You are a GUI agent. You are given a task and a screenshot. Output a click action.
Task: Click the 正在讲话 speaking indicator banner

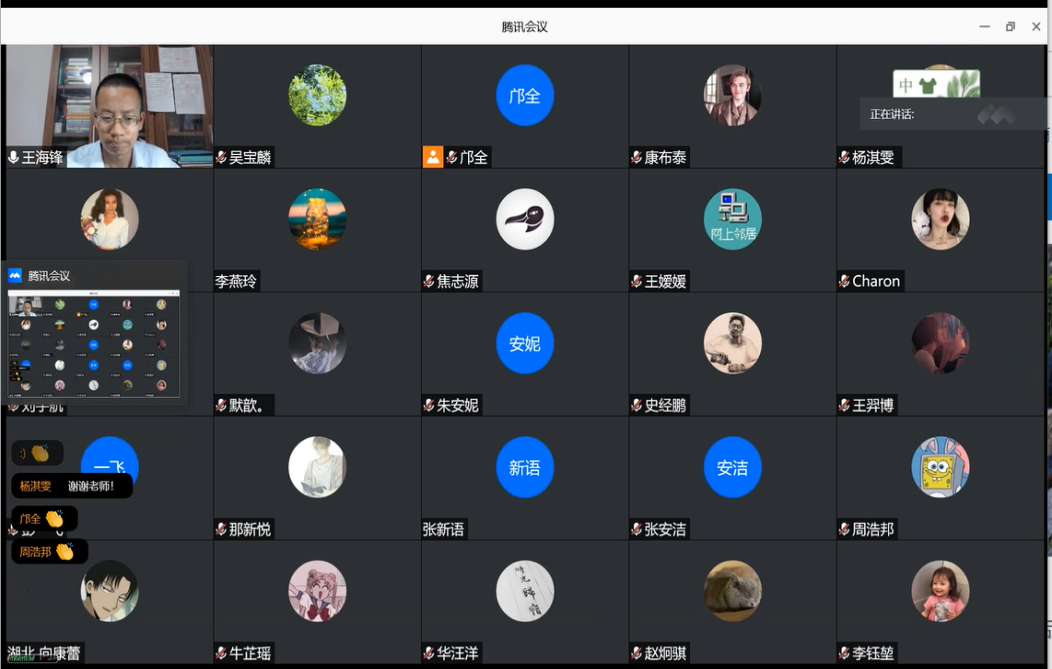click(x=953, y=114)
